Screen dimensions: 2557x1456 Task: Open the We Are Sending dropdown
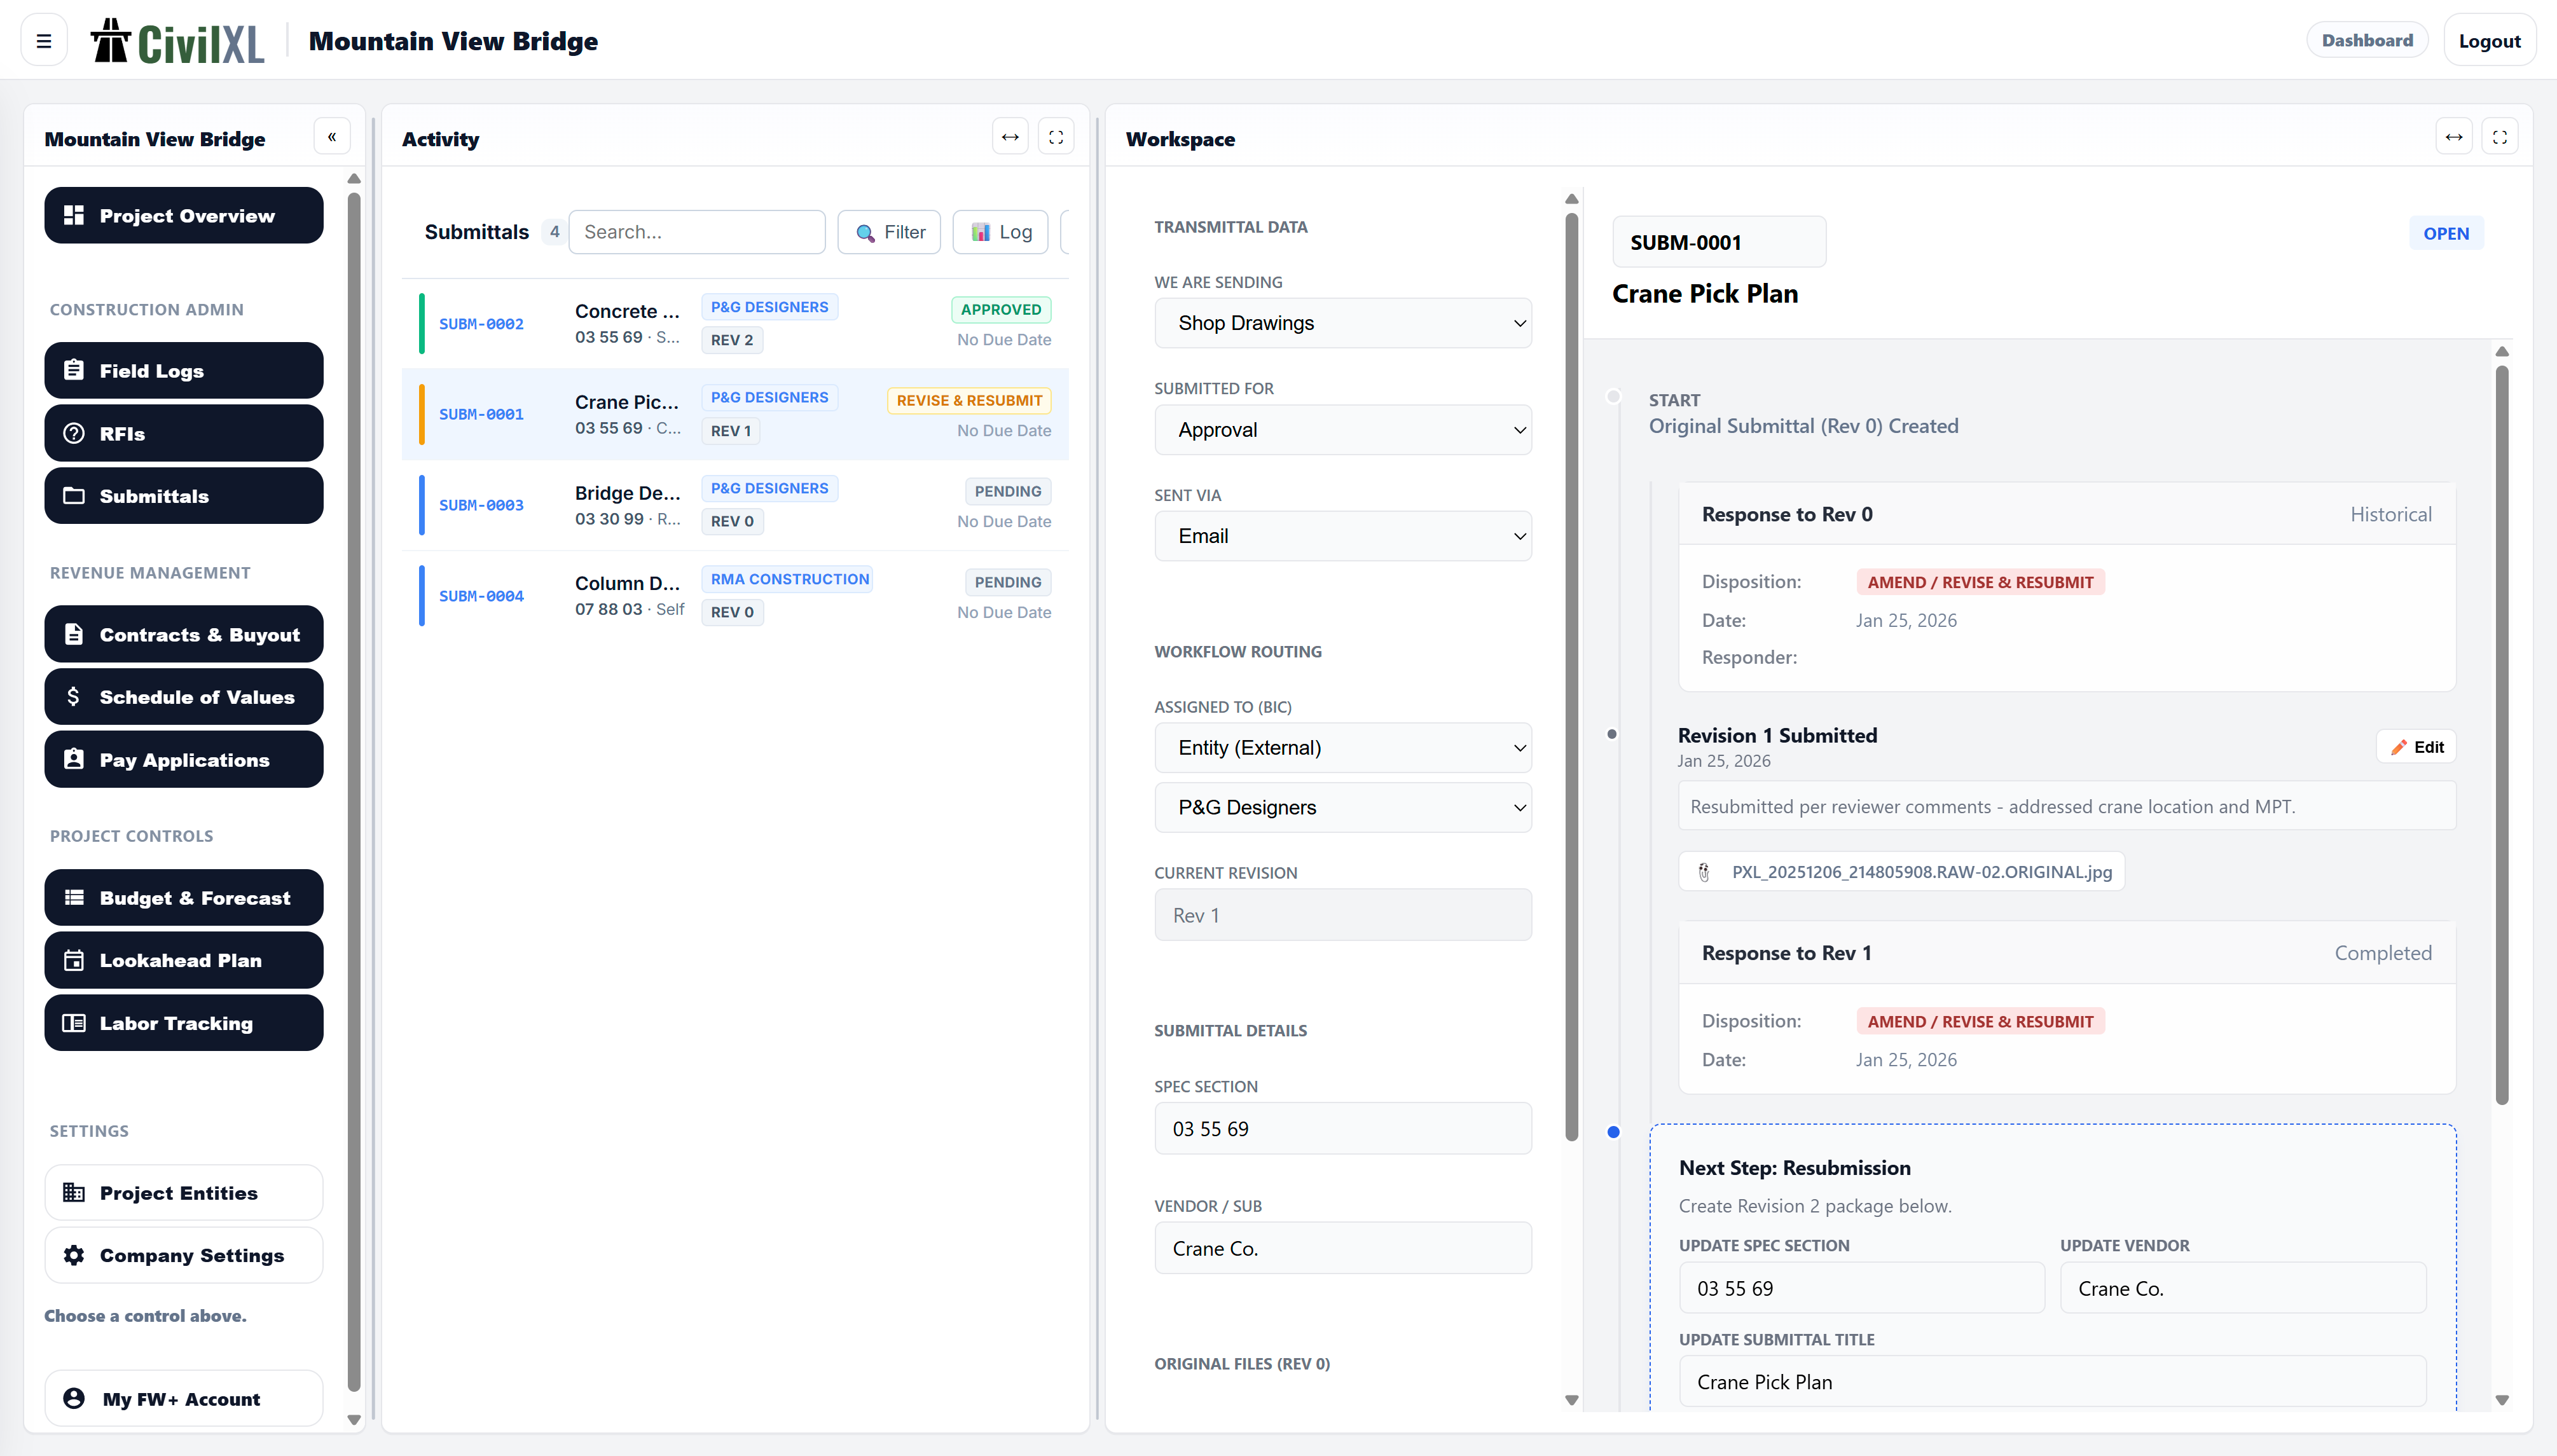click(x=1342, y=323)
